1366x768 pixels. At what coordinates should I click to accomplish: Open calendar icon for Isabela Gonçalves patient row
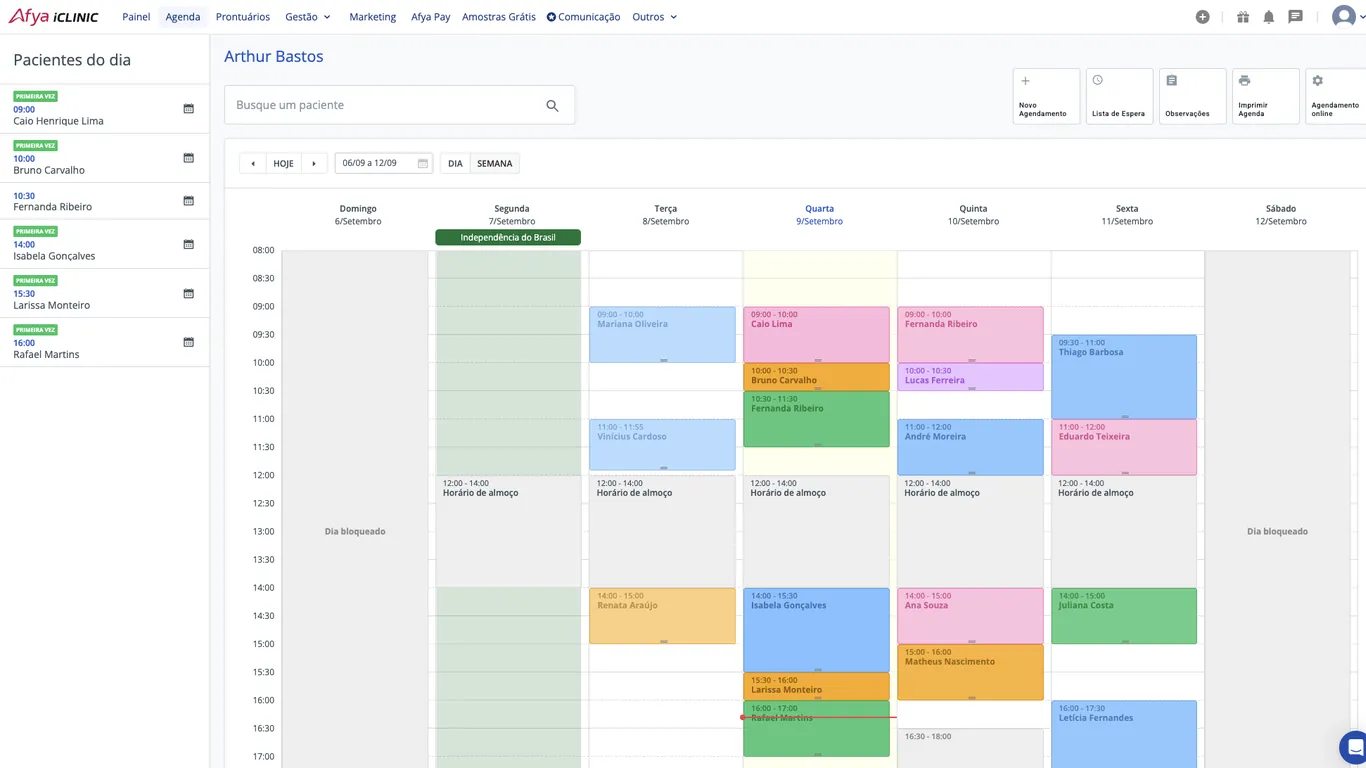tap(188, 243)
